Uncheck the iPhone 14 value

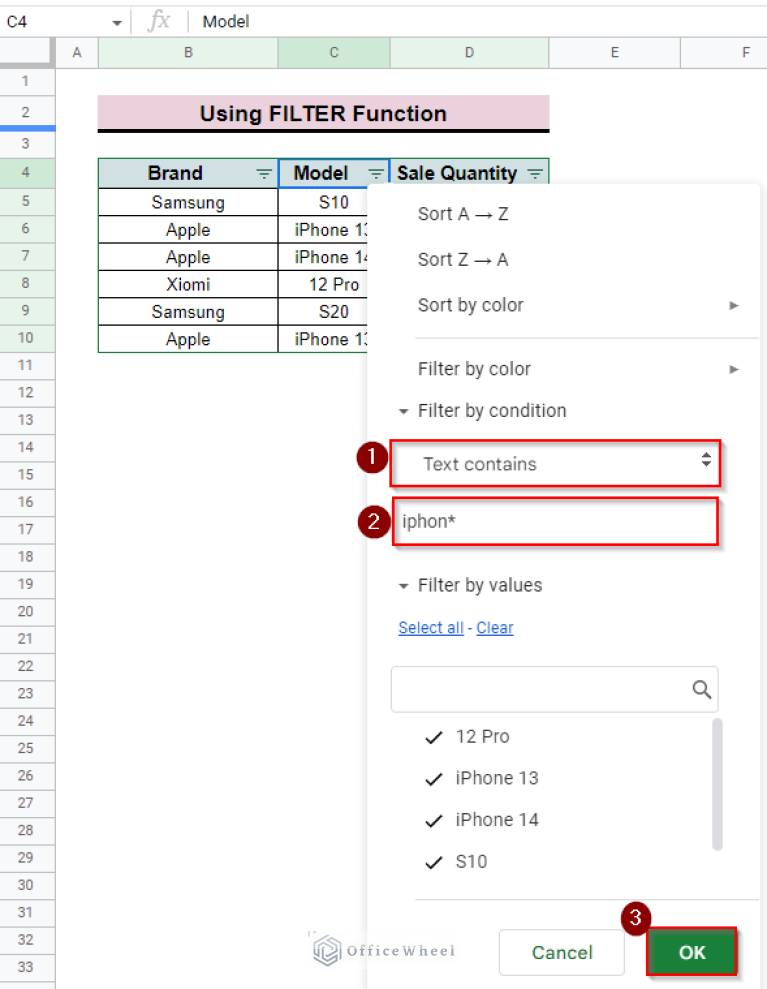click(x=433, y=820)
